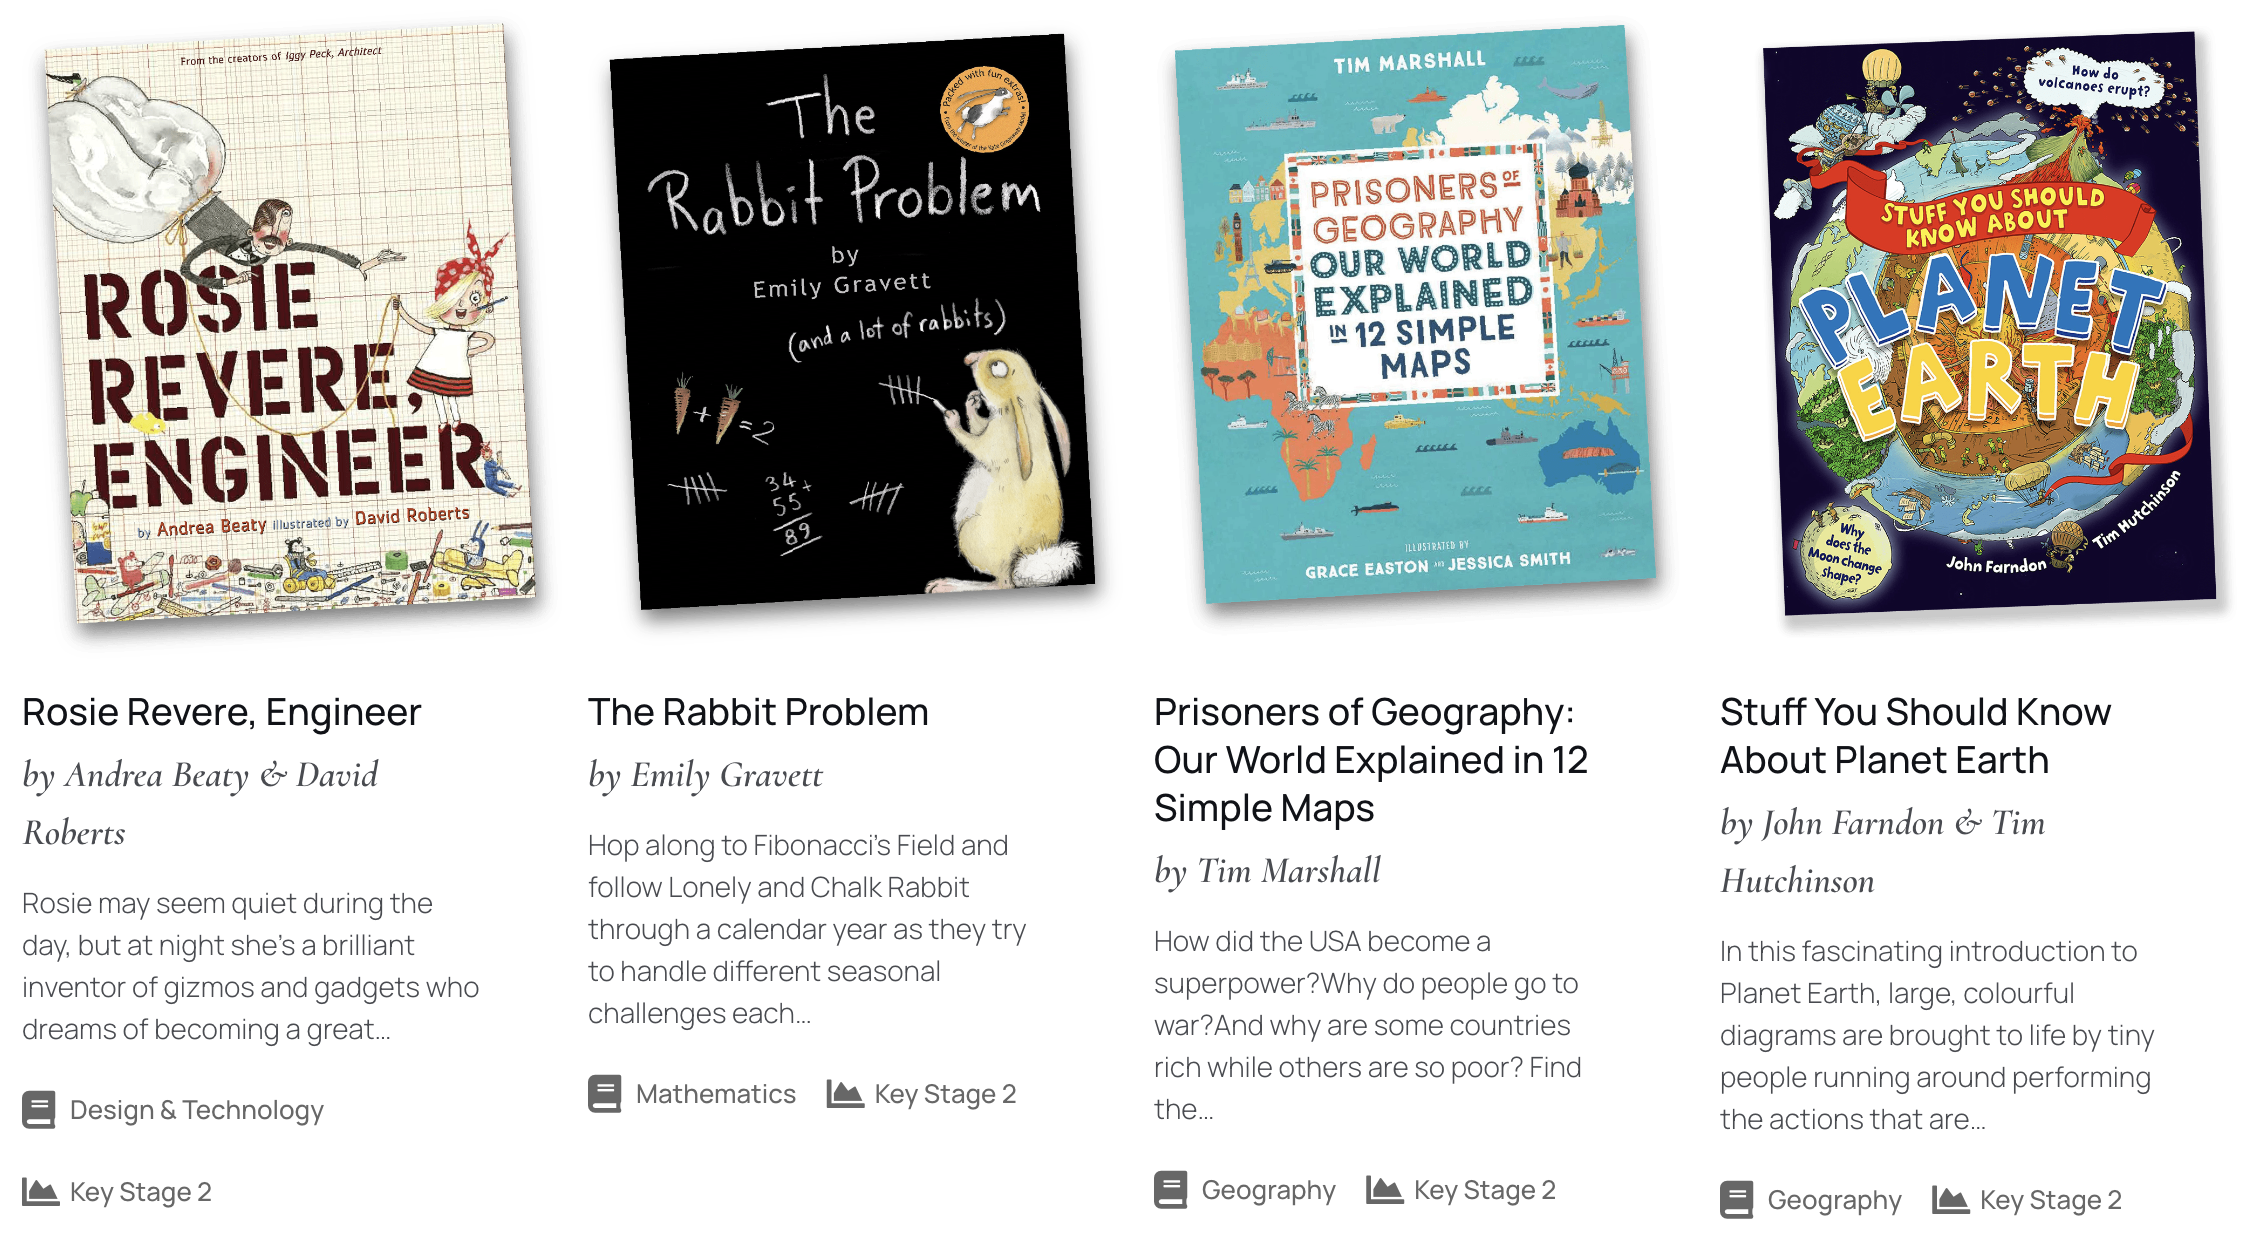
Task: Open the Rosie Revere, Engineer cover image
Action: 288,322
